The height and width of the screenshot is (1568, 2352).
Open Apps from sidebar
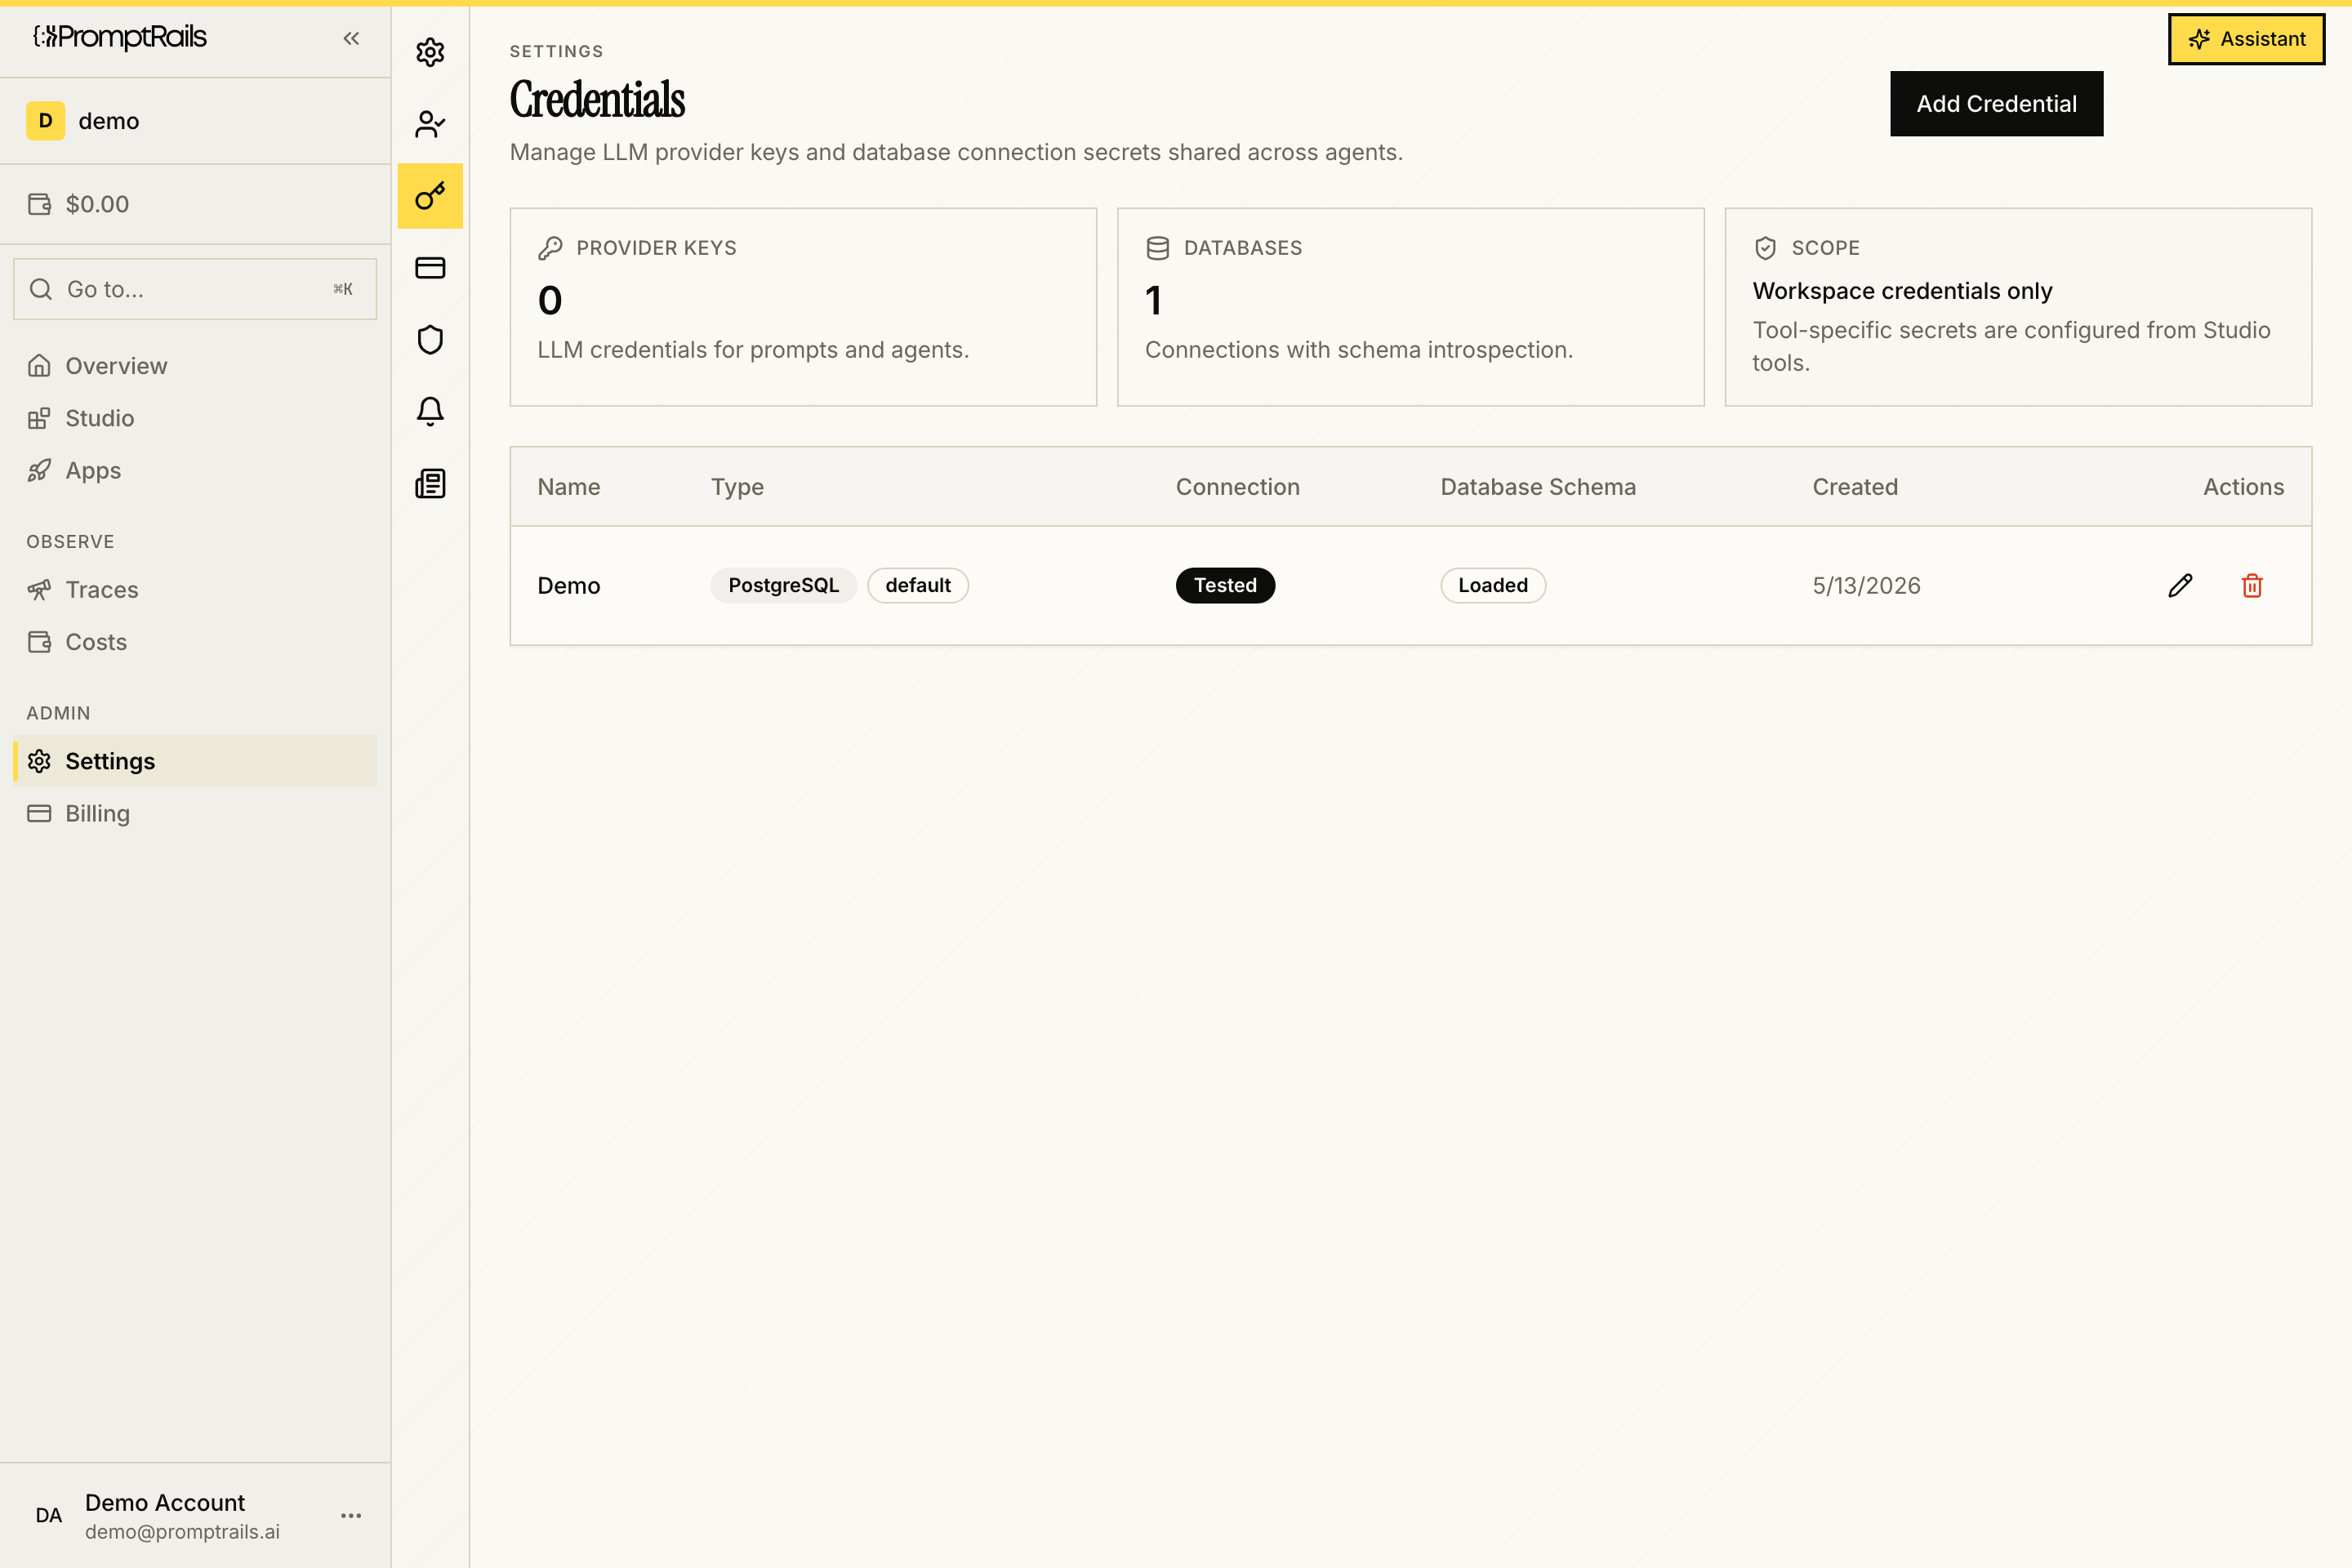tap(195, 470)
